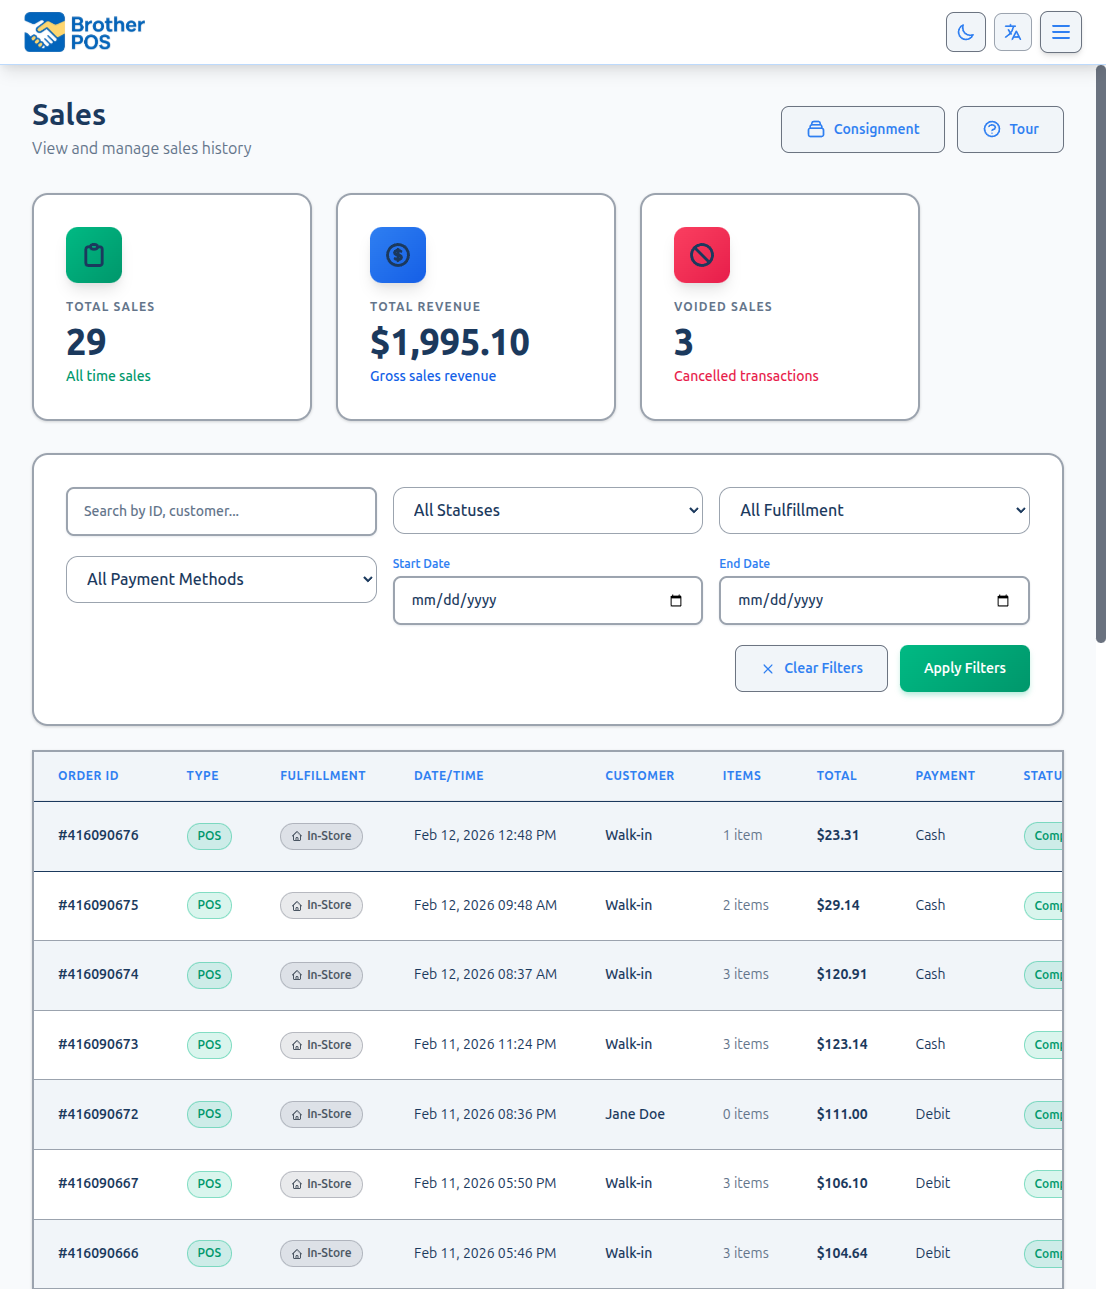This screenshot has width=1106, height=1289.
Task: Click the search by ID field
Action: coord(221,511)
